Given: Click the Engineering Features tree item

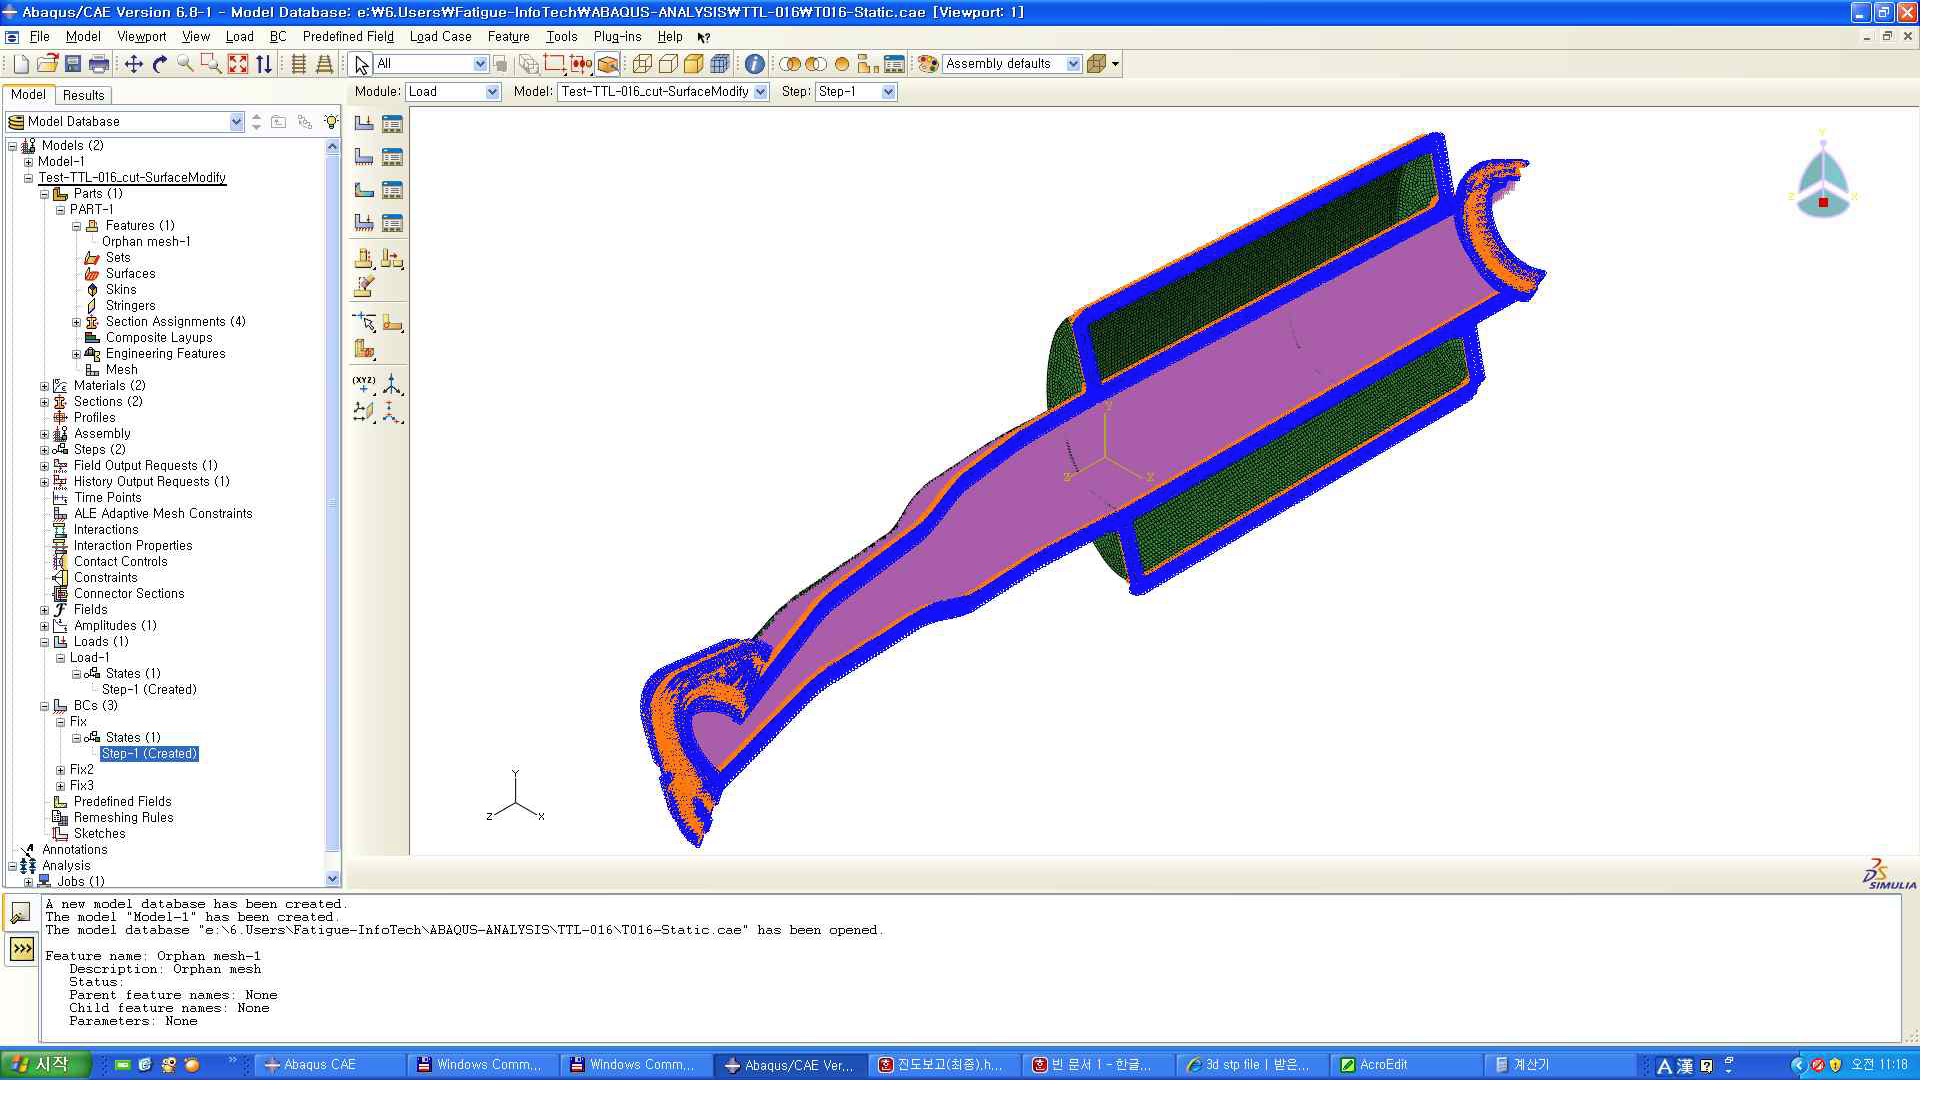Looking at the screenshot, I should (165, 354).
